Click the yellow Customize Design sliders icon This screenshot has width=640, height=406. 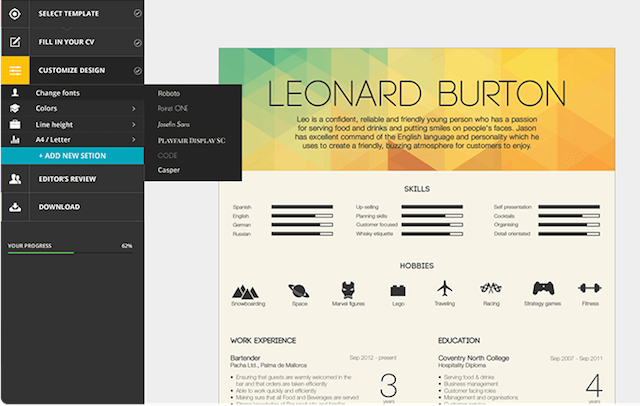pos(16,71)
